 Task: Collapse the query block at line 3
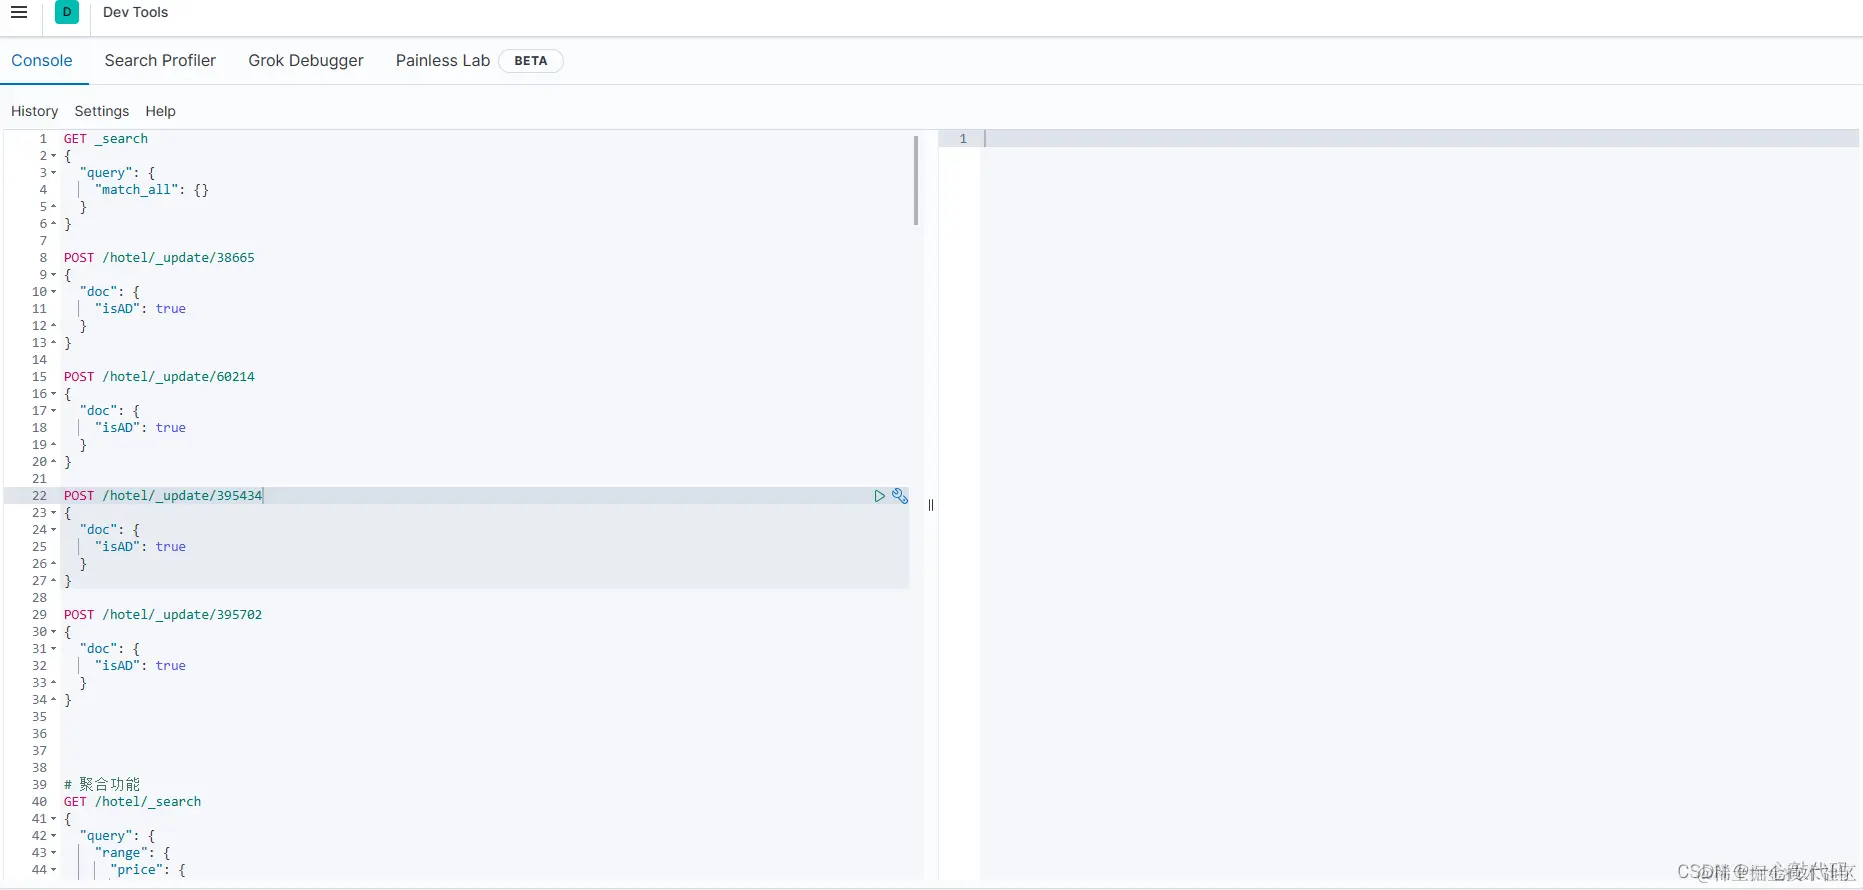tap(54, 173)
